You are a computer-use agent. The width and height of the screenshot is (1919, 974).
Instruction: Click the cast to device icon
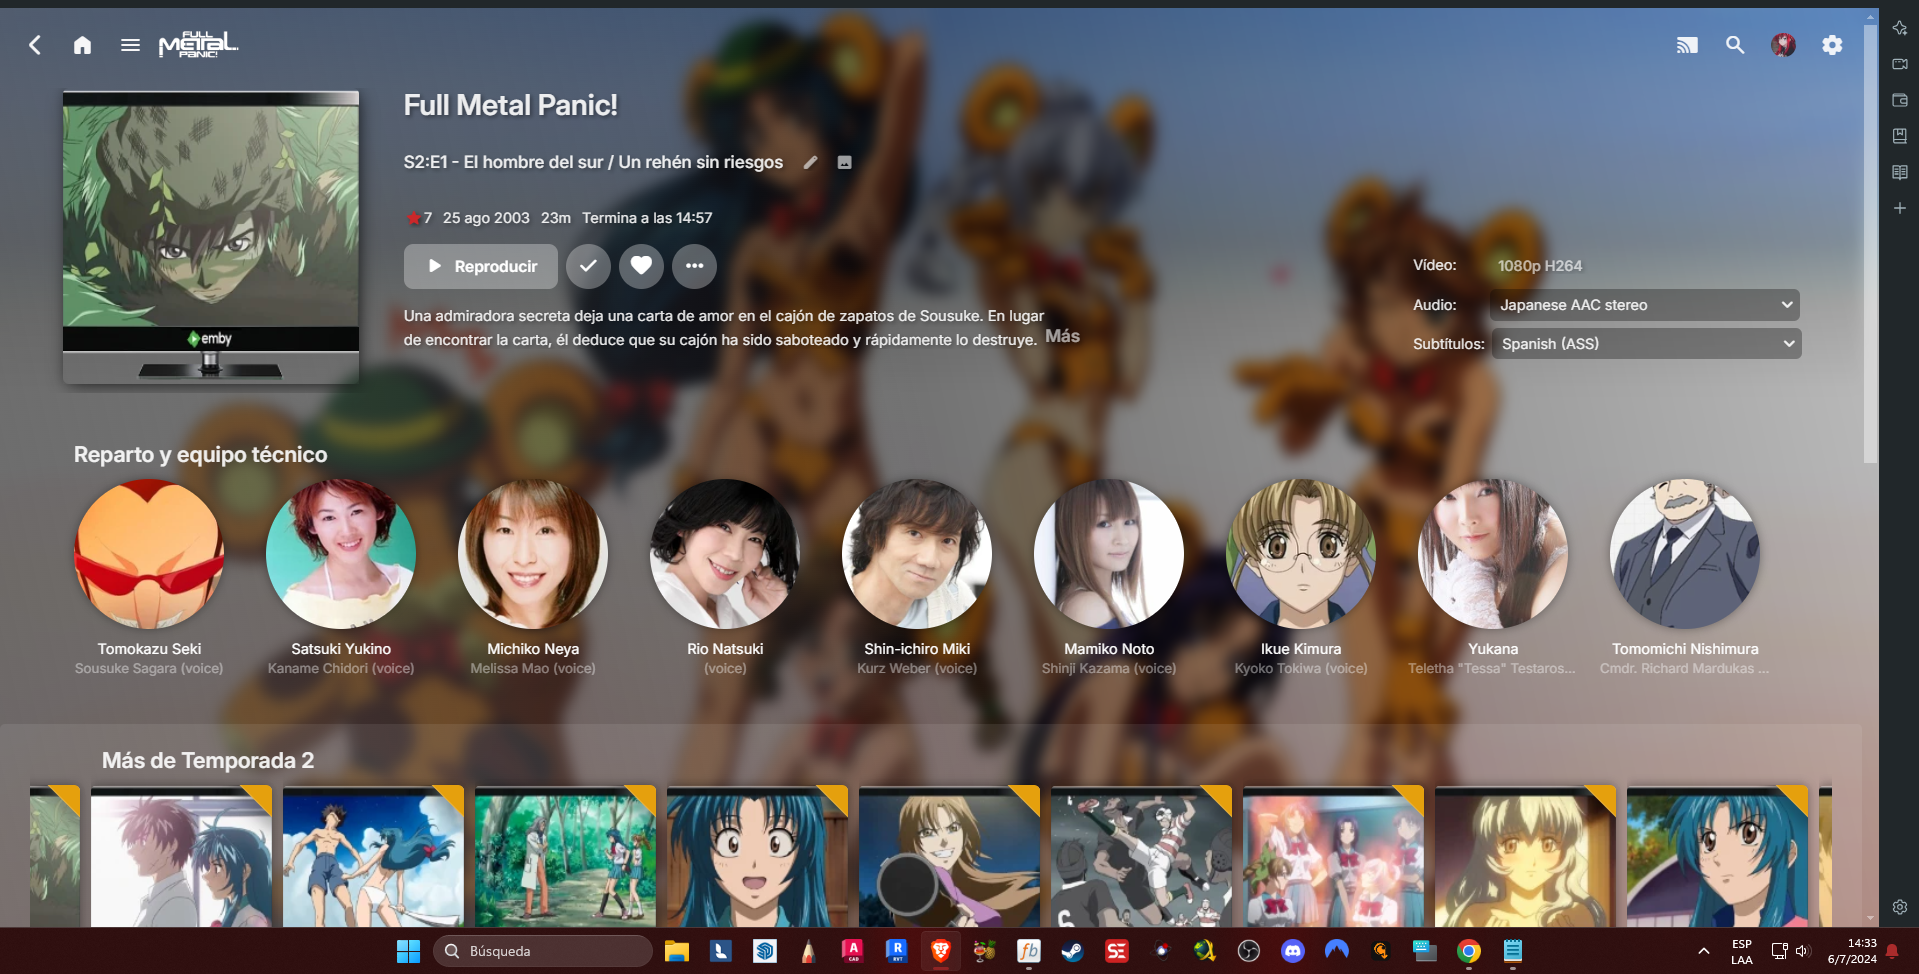[x=1687, y=45]
